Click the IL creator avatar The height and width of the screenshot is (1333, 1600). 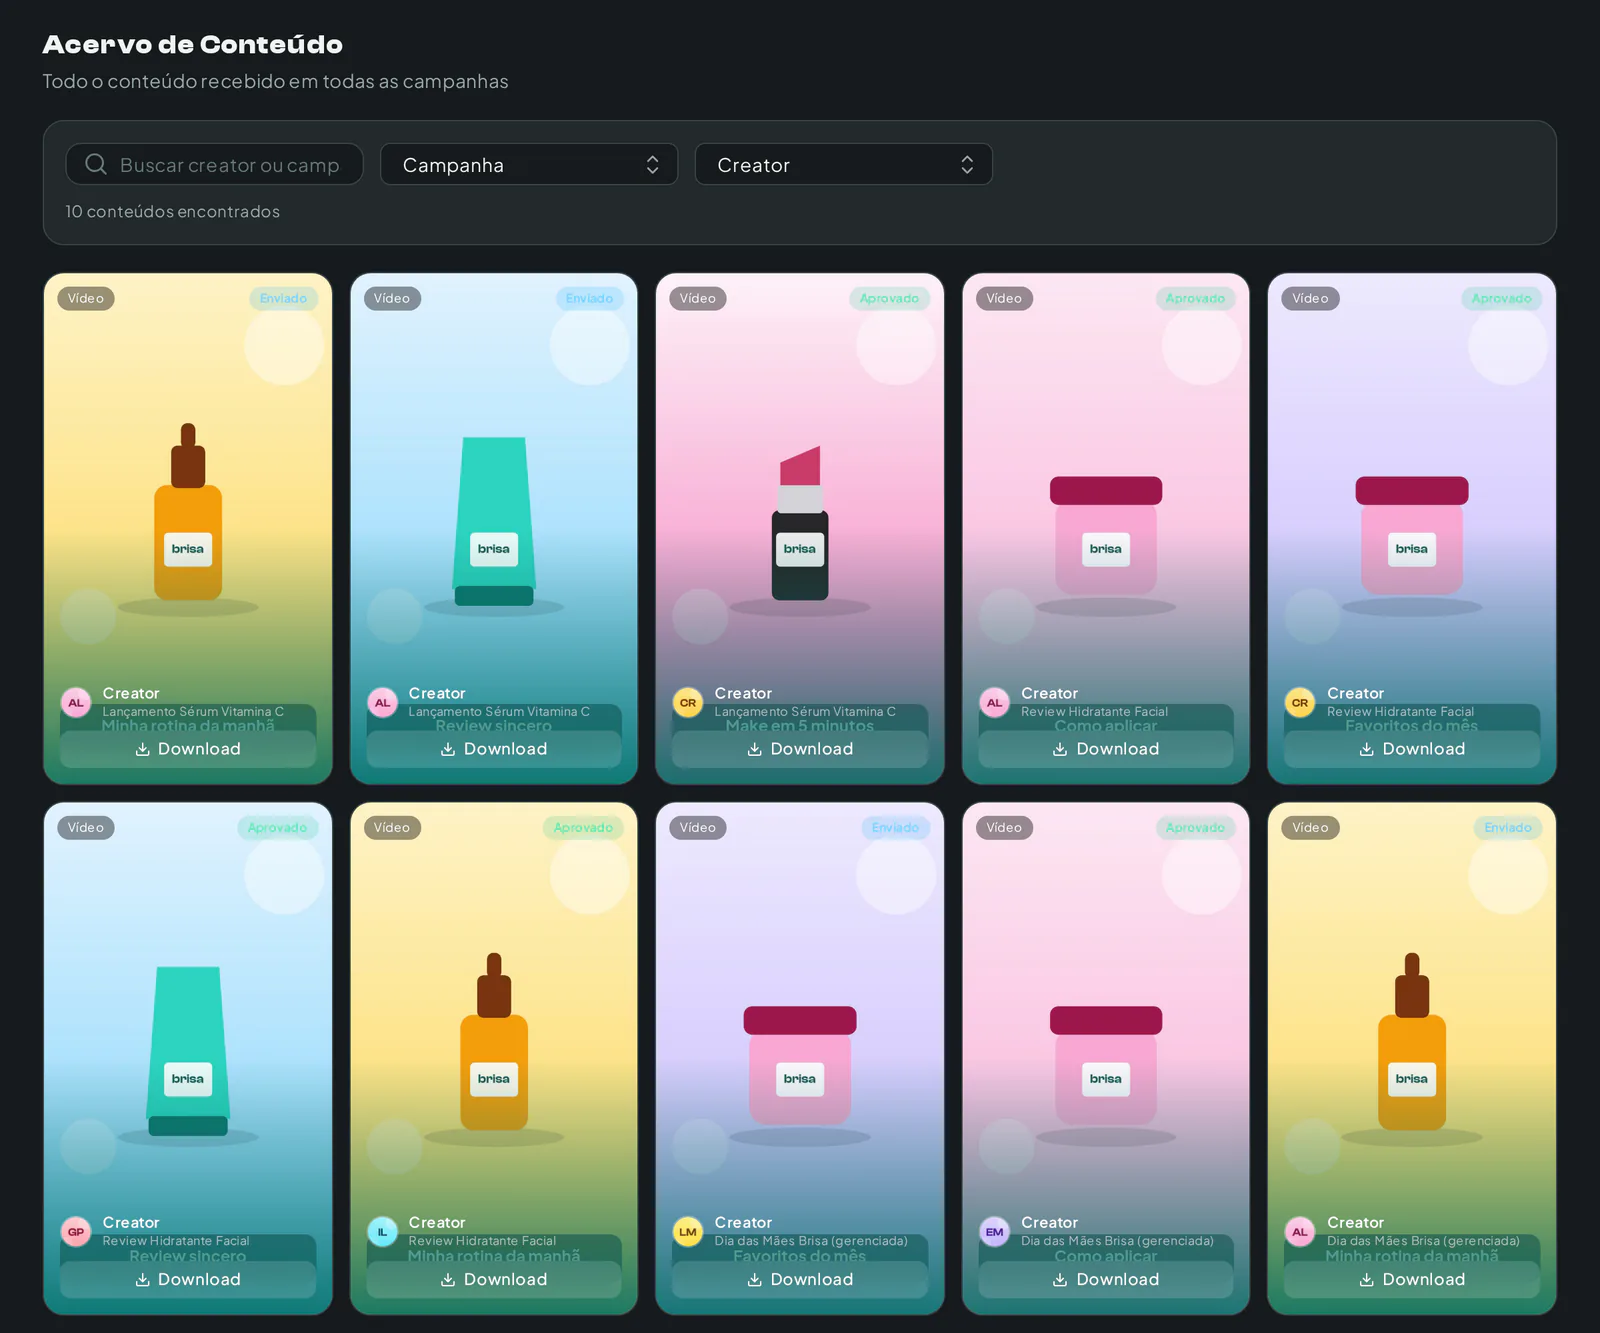point(382,1232)
